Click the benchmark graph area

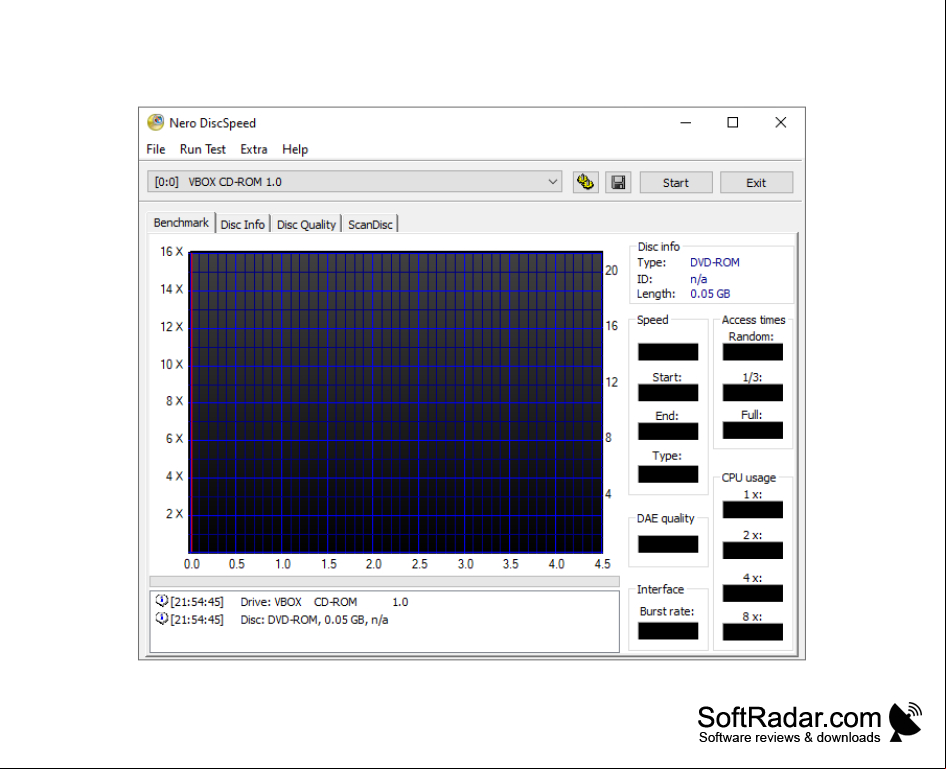(x=396, y=402)
